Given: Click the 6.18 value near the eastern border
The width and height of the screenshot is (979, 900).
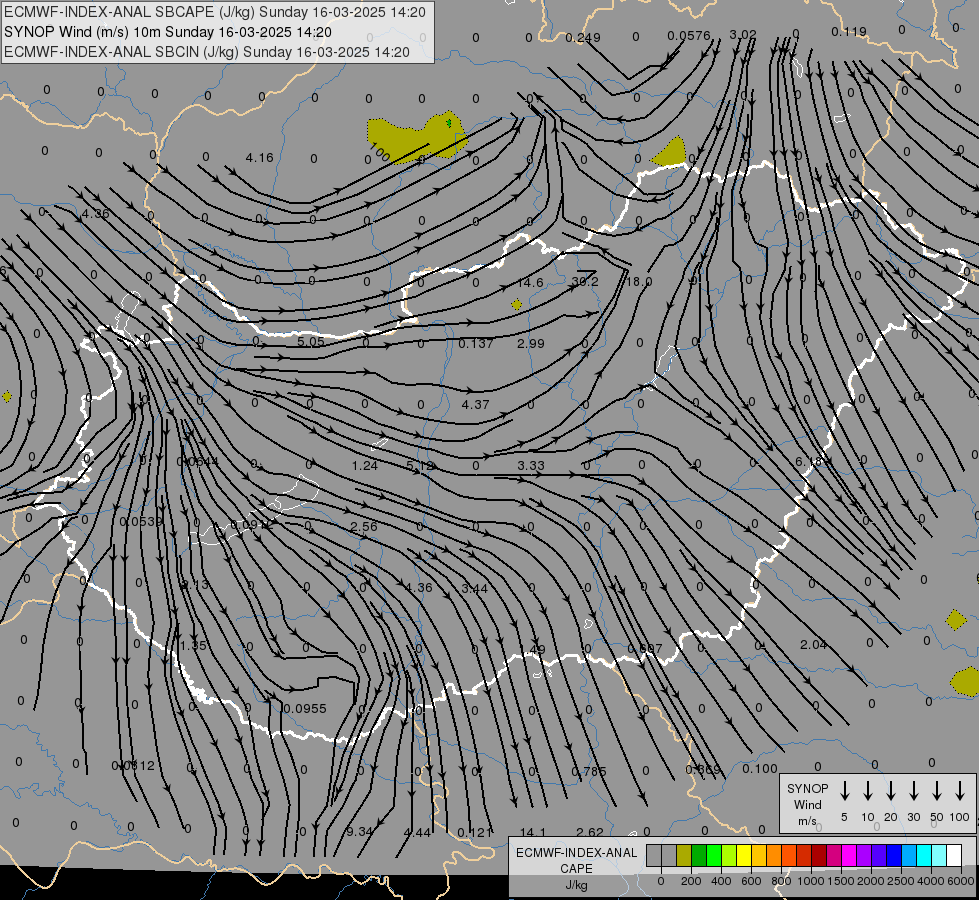Looking at the screenshot, I should (809, 462).
